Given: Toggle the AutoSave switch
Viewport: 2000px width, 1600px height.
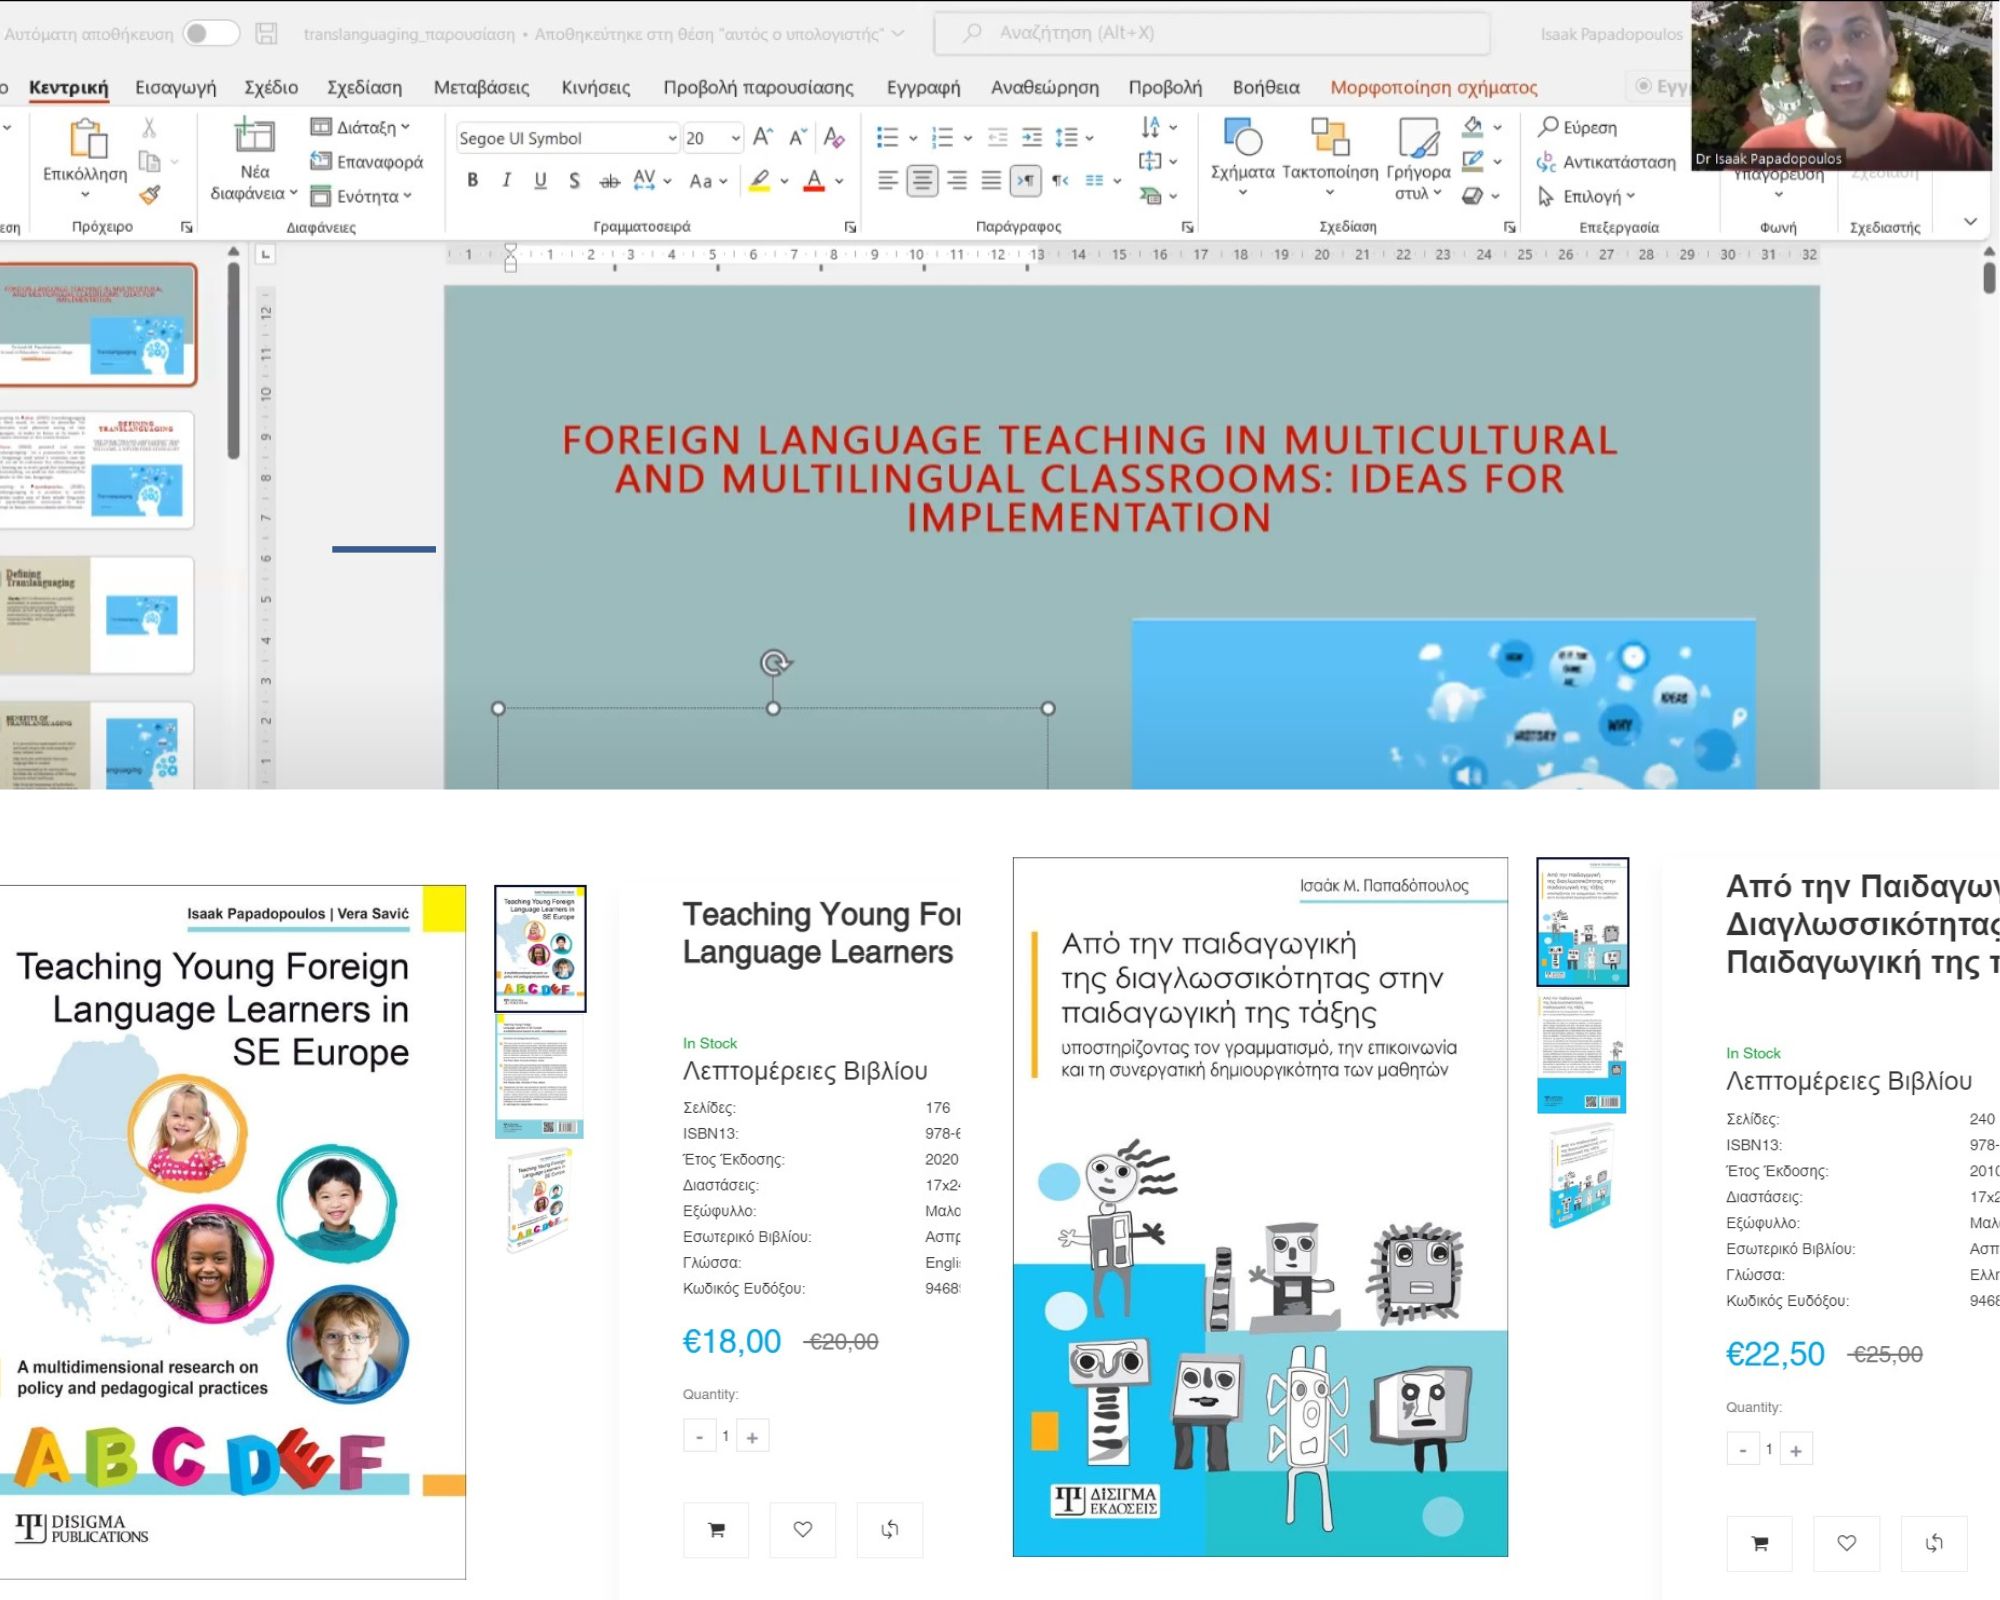Looking at the screenshot, I should (x=211, y=33).
